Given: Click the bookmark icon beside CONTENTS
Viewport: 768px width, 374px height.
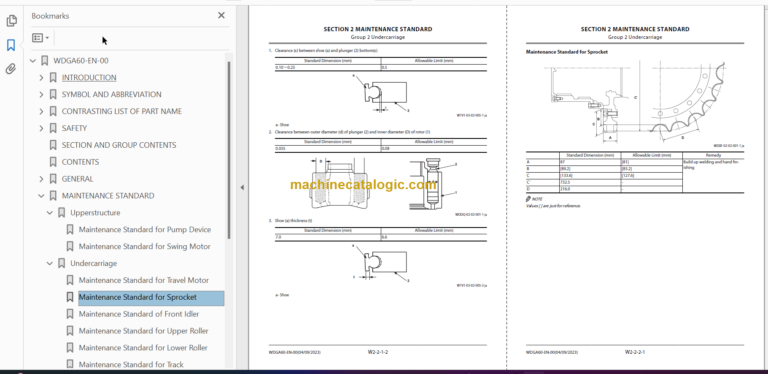Looking at the screenshot, I should (x=53, y=162).
